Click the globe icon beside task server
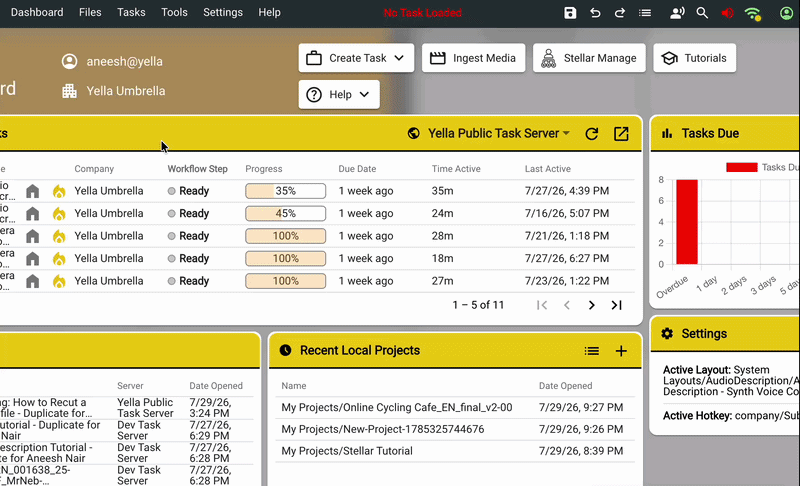 (x=414, y=134)
